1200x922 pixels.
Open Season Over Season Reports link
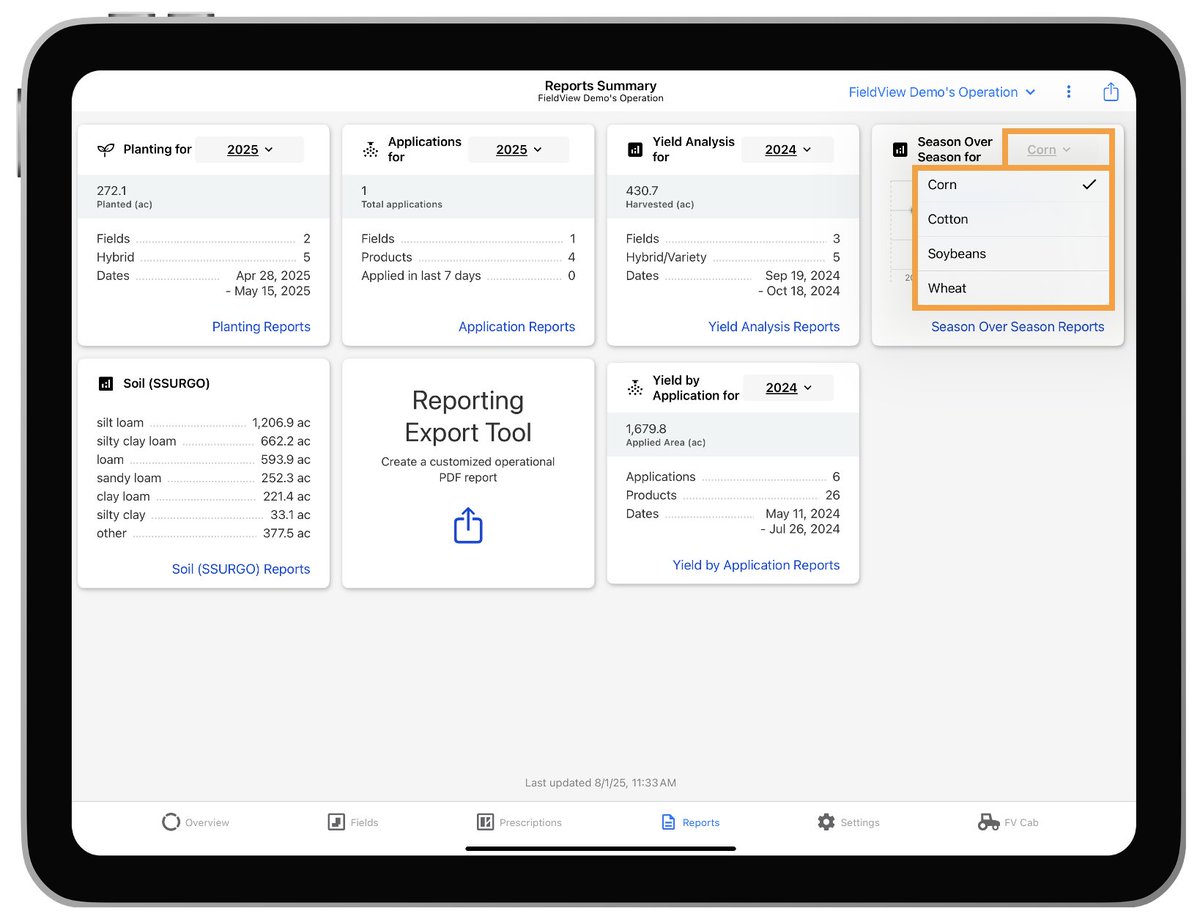[x=1018, y=327]
